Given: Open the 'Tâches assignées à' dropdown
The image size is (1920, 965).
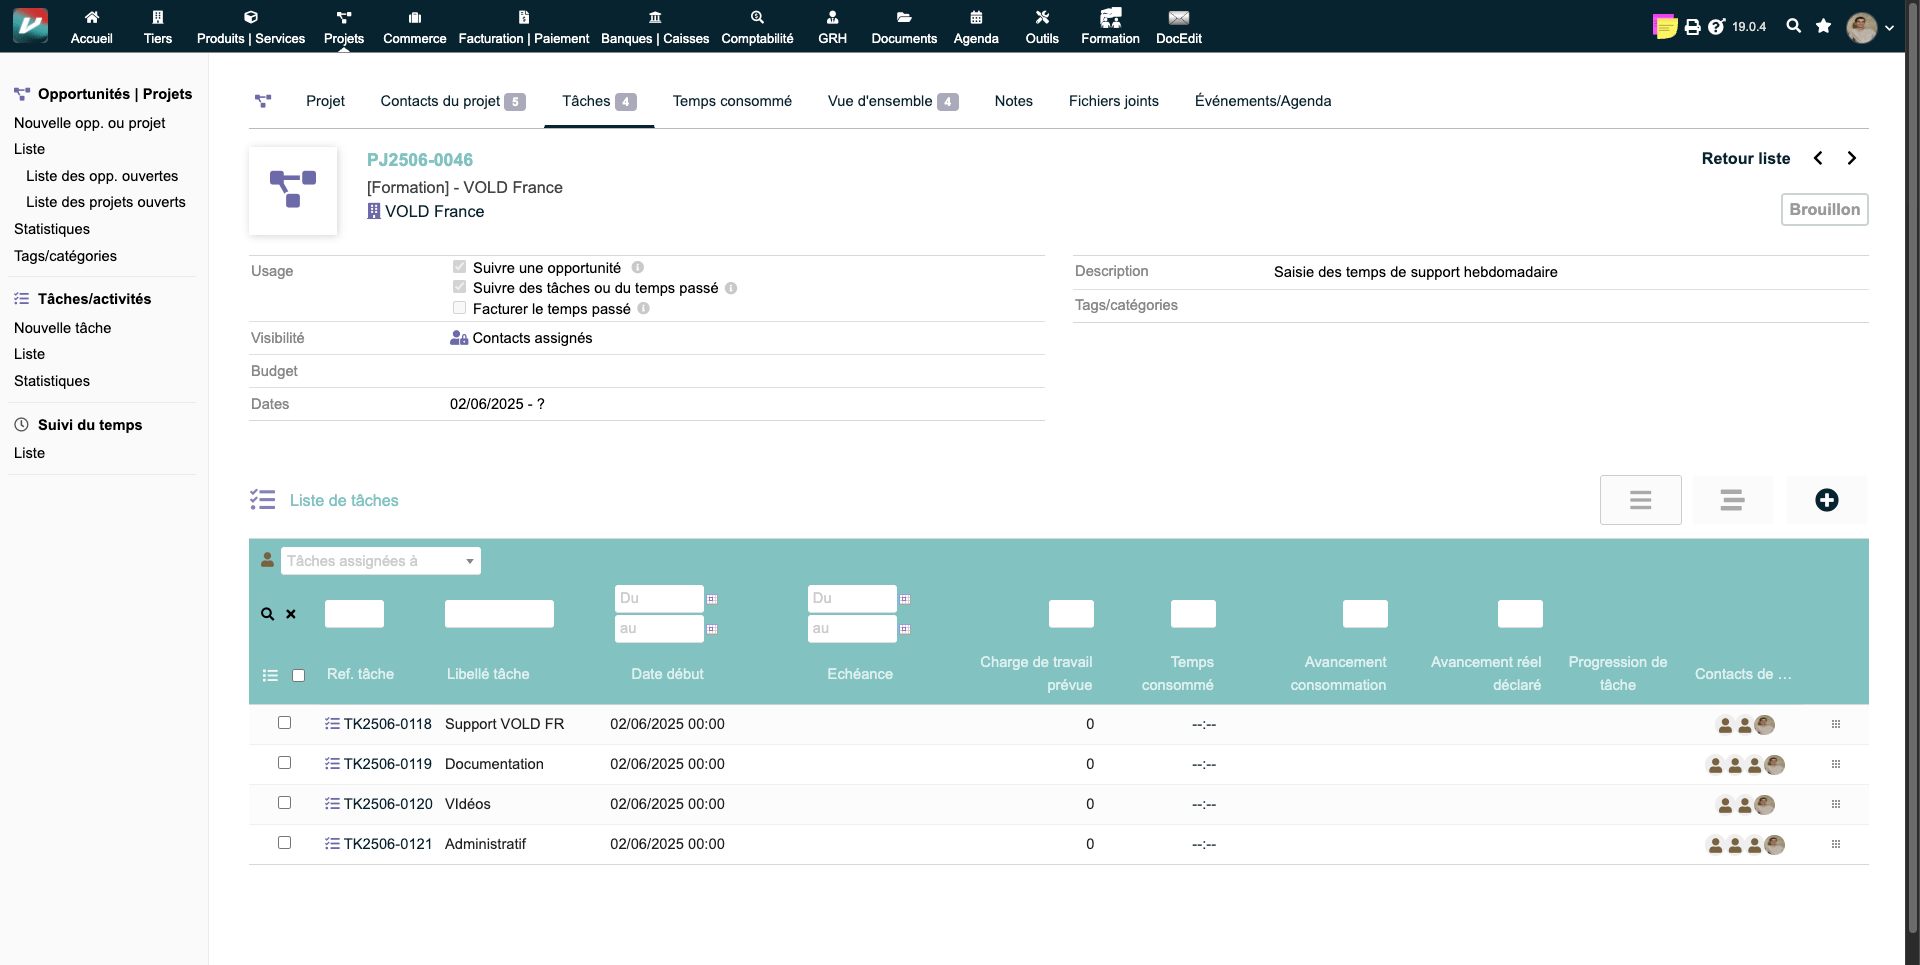Looking at the screenshot, I should pyautogui.click(x=380, y=561).
